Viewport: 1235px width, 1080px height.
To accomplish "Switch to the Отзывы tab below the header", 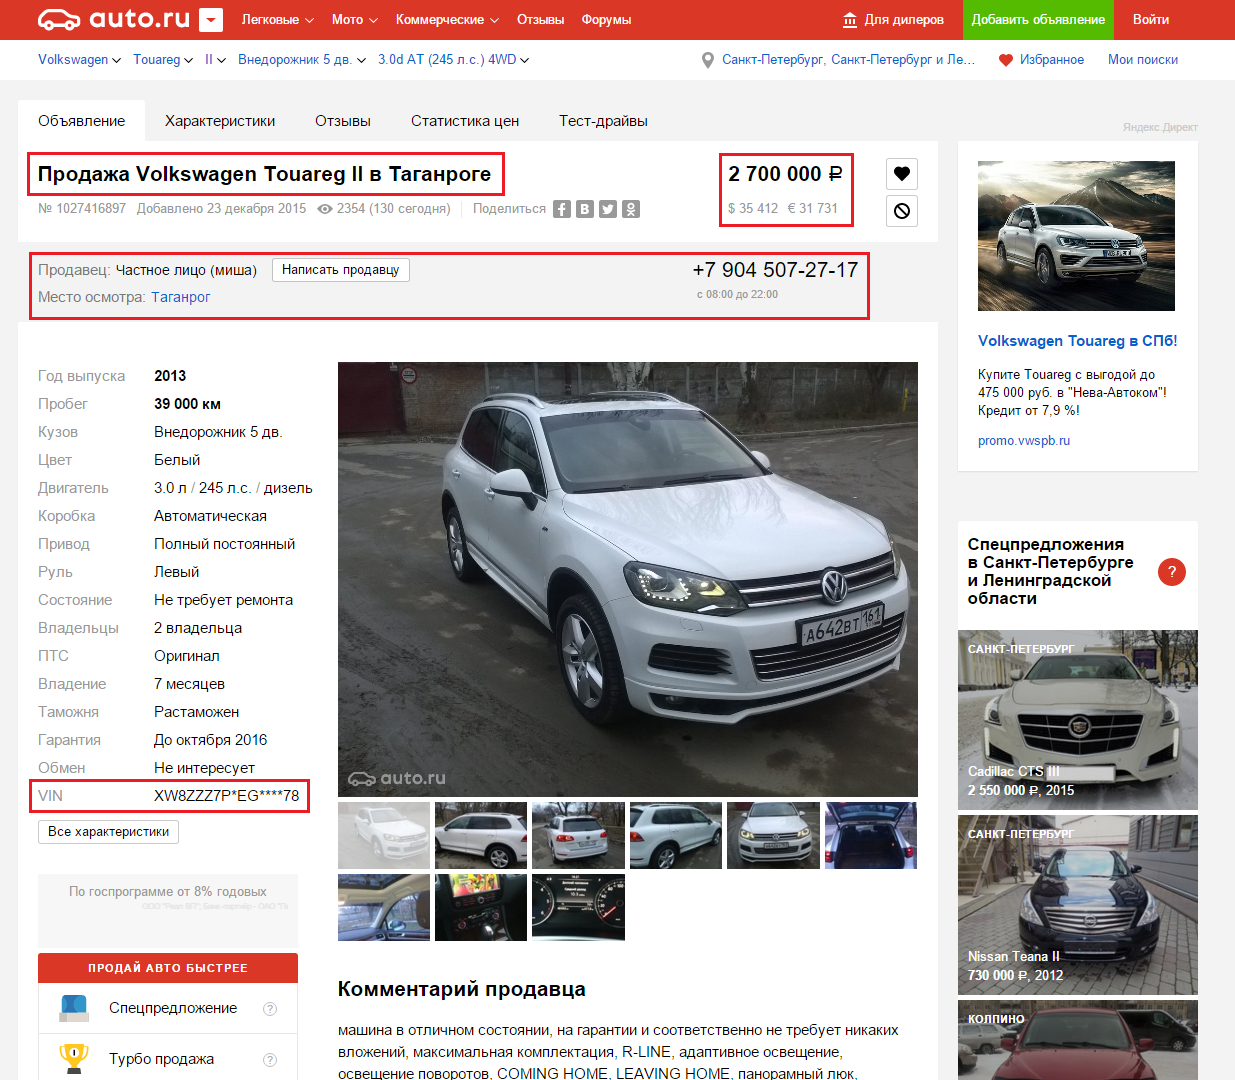I will (343, 121).
